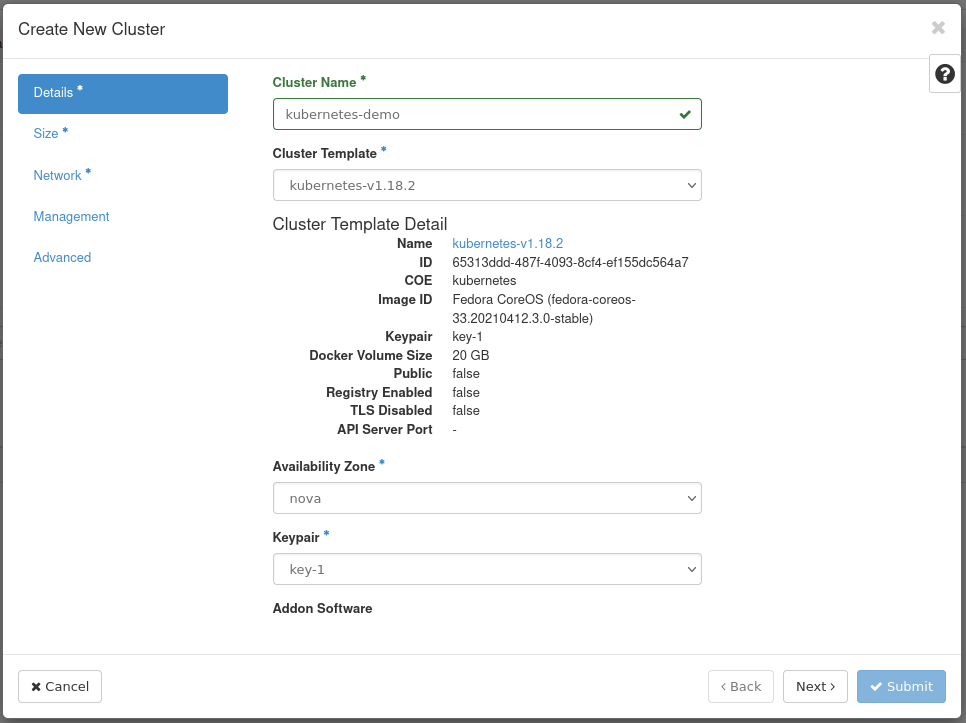Select the Details step tab
The image size is (966, 723).
pyautogui.click(x=122, y=93)
